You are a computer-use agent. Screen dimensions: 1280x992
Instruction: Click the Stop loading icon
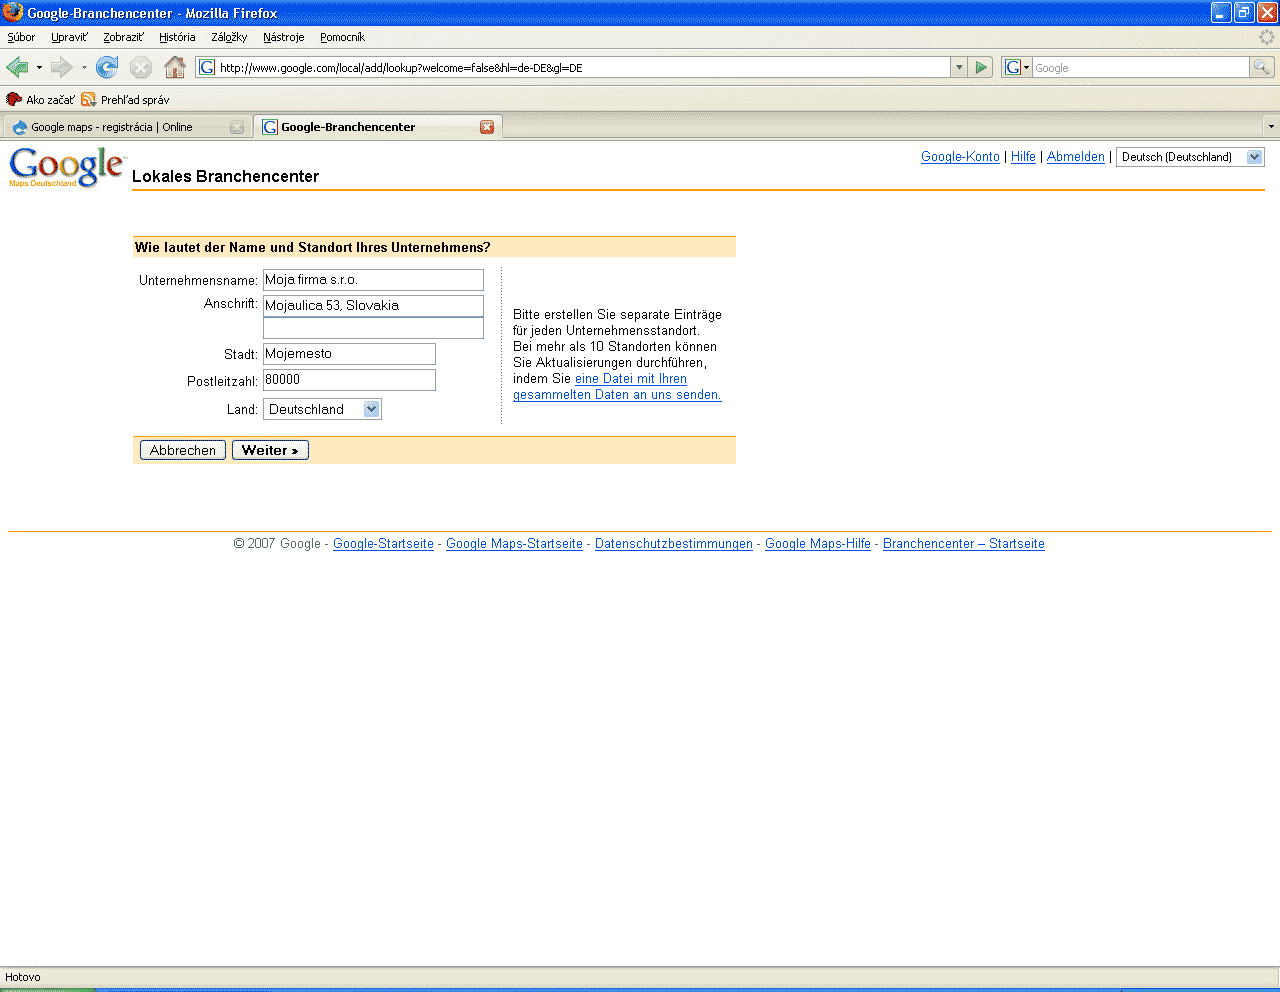[141, 67]
